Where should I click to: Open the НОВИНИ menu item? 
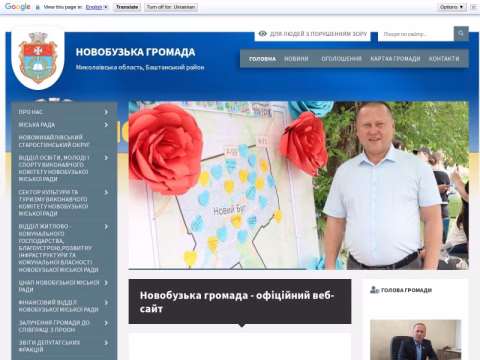point(296,59)
